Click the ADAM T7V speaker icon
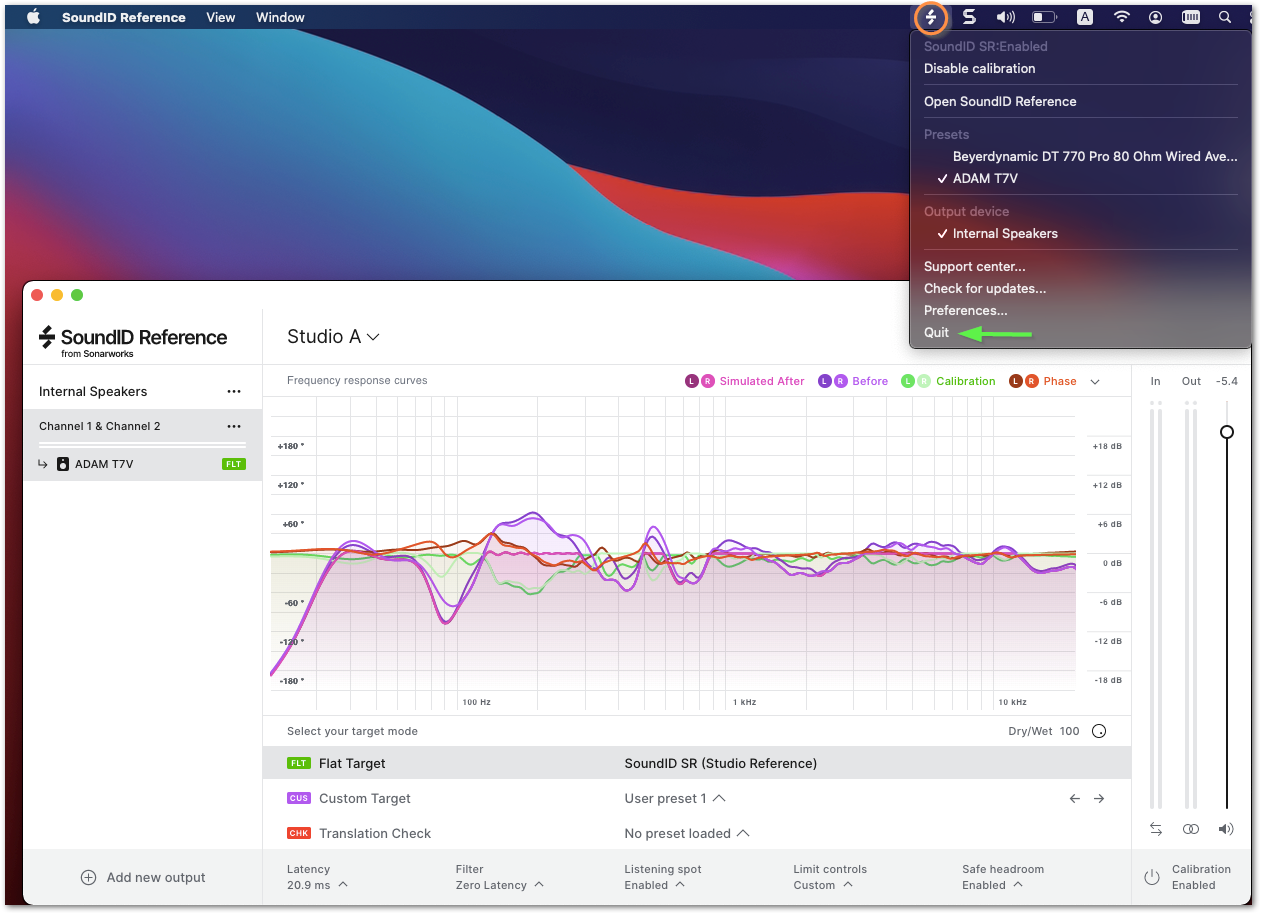The width and height of the screenshot is (1261, 914). pos(62,464)
